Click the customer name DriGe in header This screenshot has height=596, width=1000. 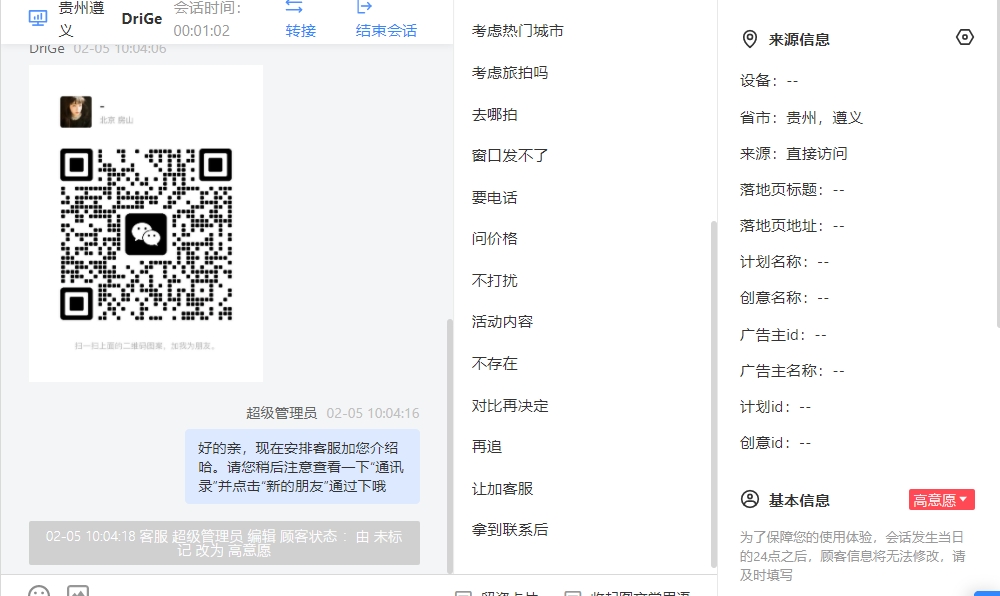142,18
